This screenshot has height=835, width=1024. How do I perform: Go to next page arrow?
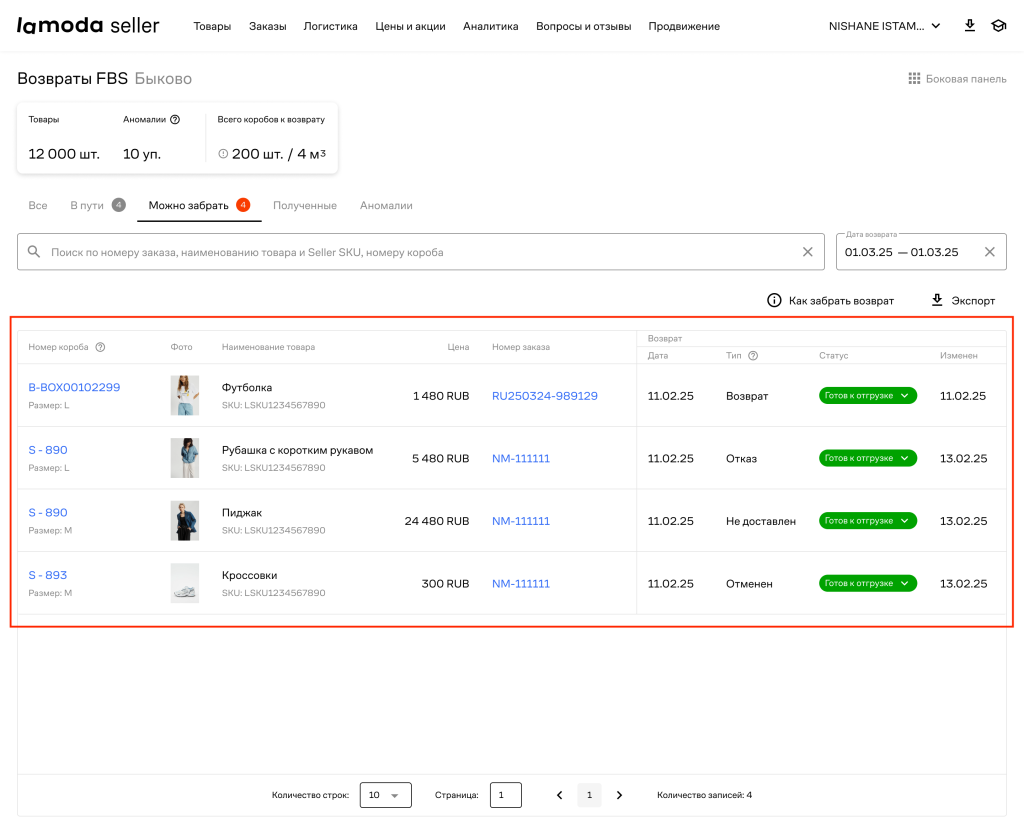[619, 795]
